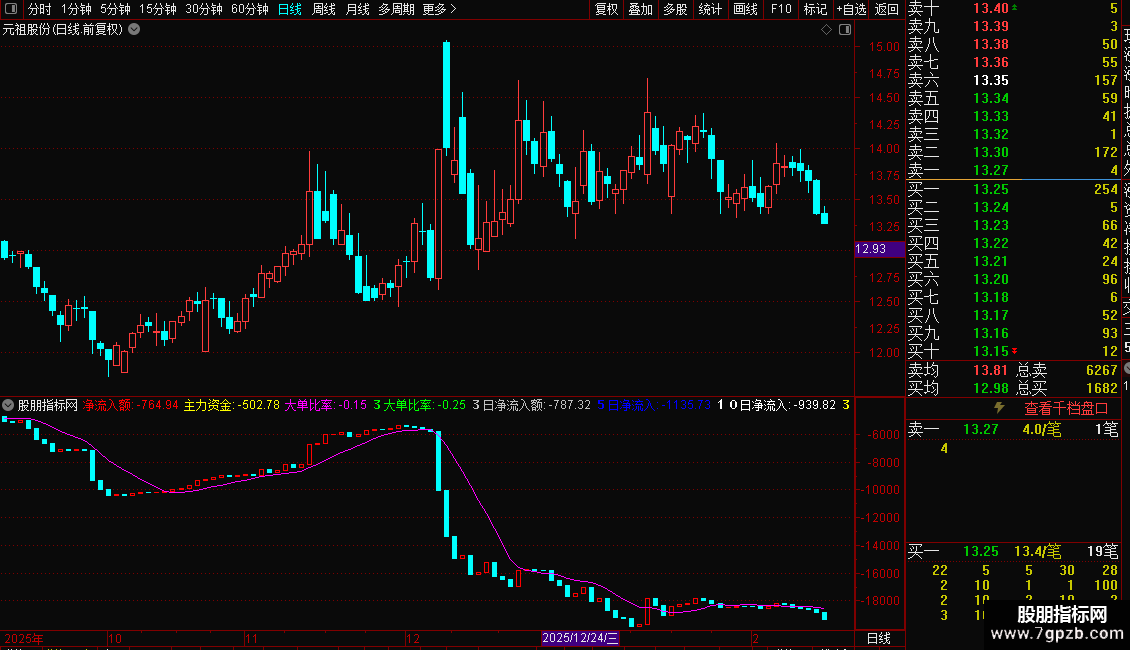Select the 1分钟 period
The image size is (1130, 650).
(76, 9)
